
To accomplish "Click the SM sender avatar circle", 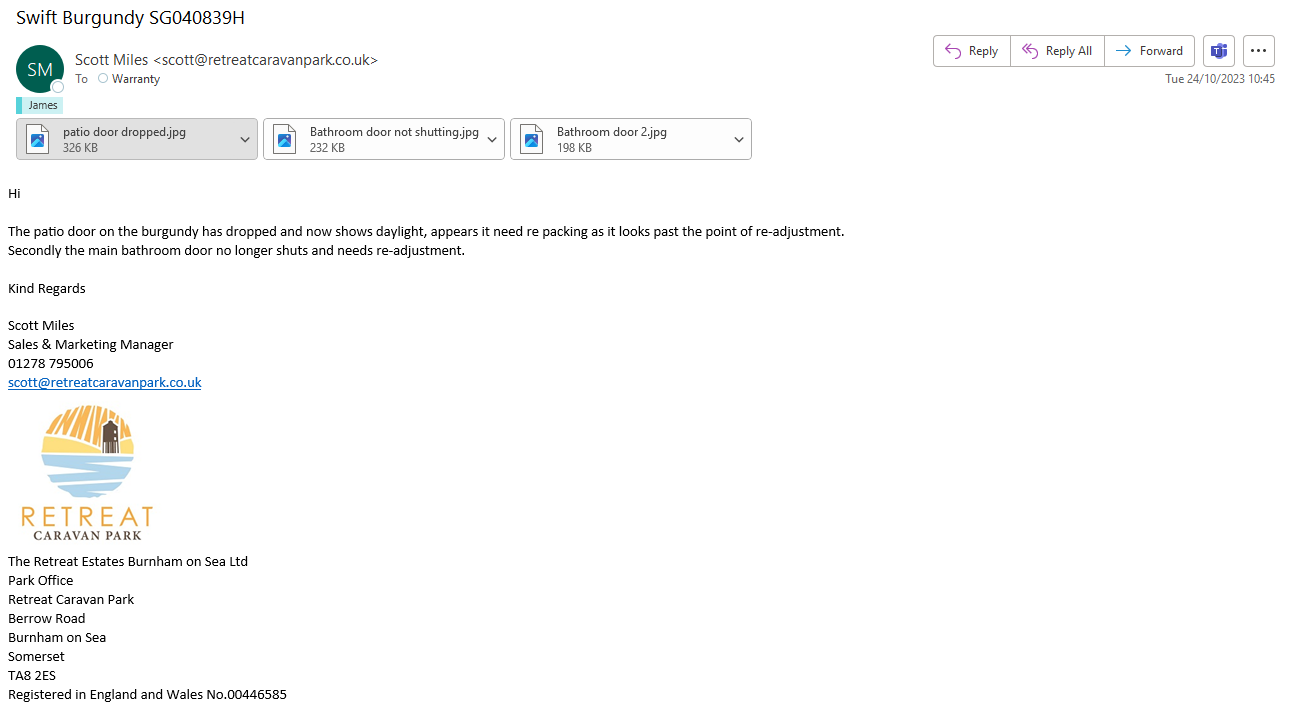I will (40, 69).
